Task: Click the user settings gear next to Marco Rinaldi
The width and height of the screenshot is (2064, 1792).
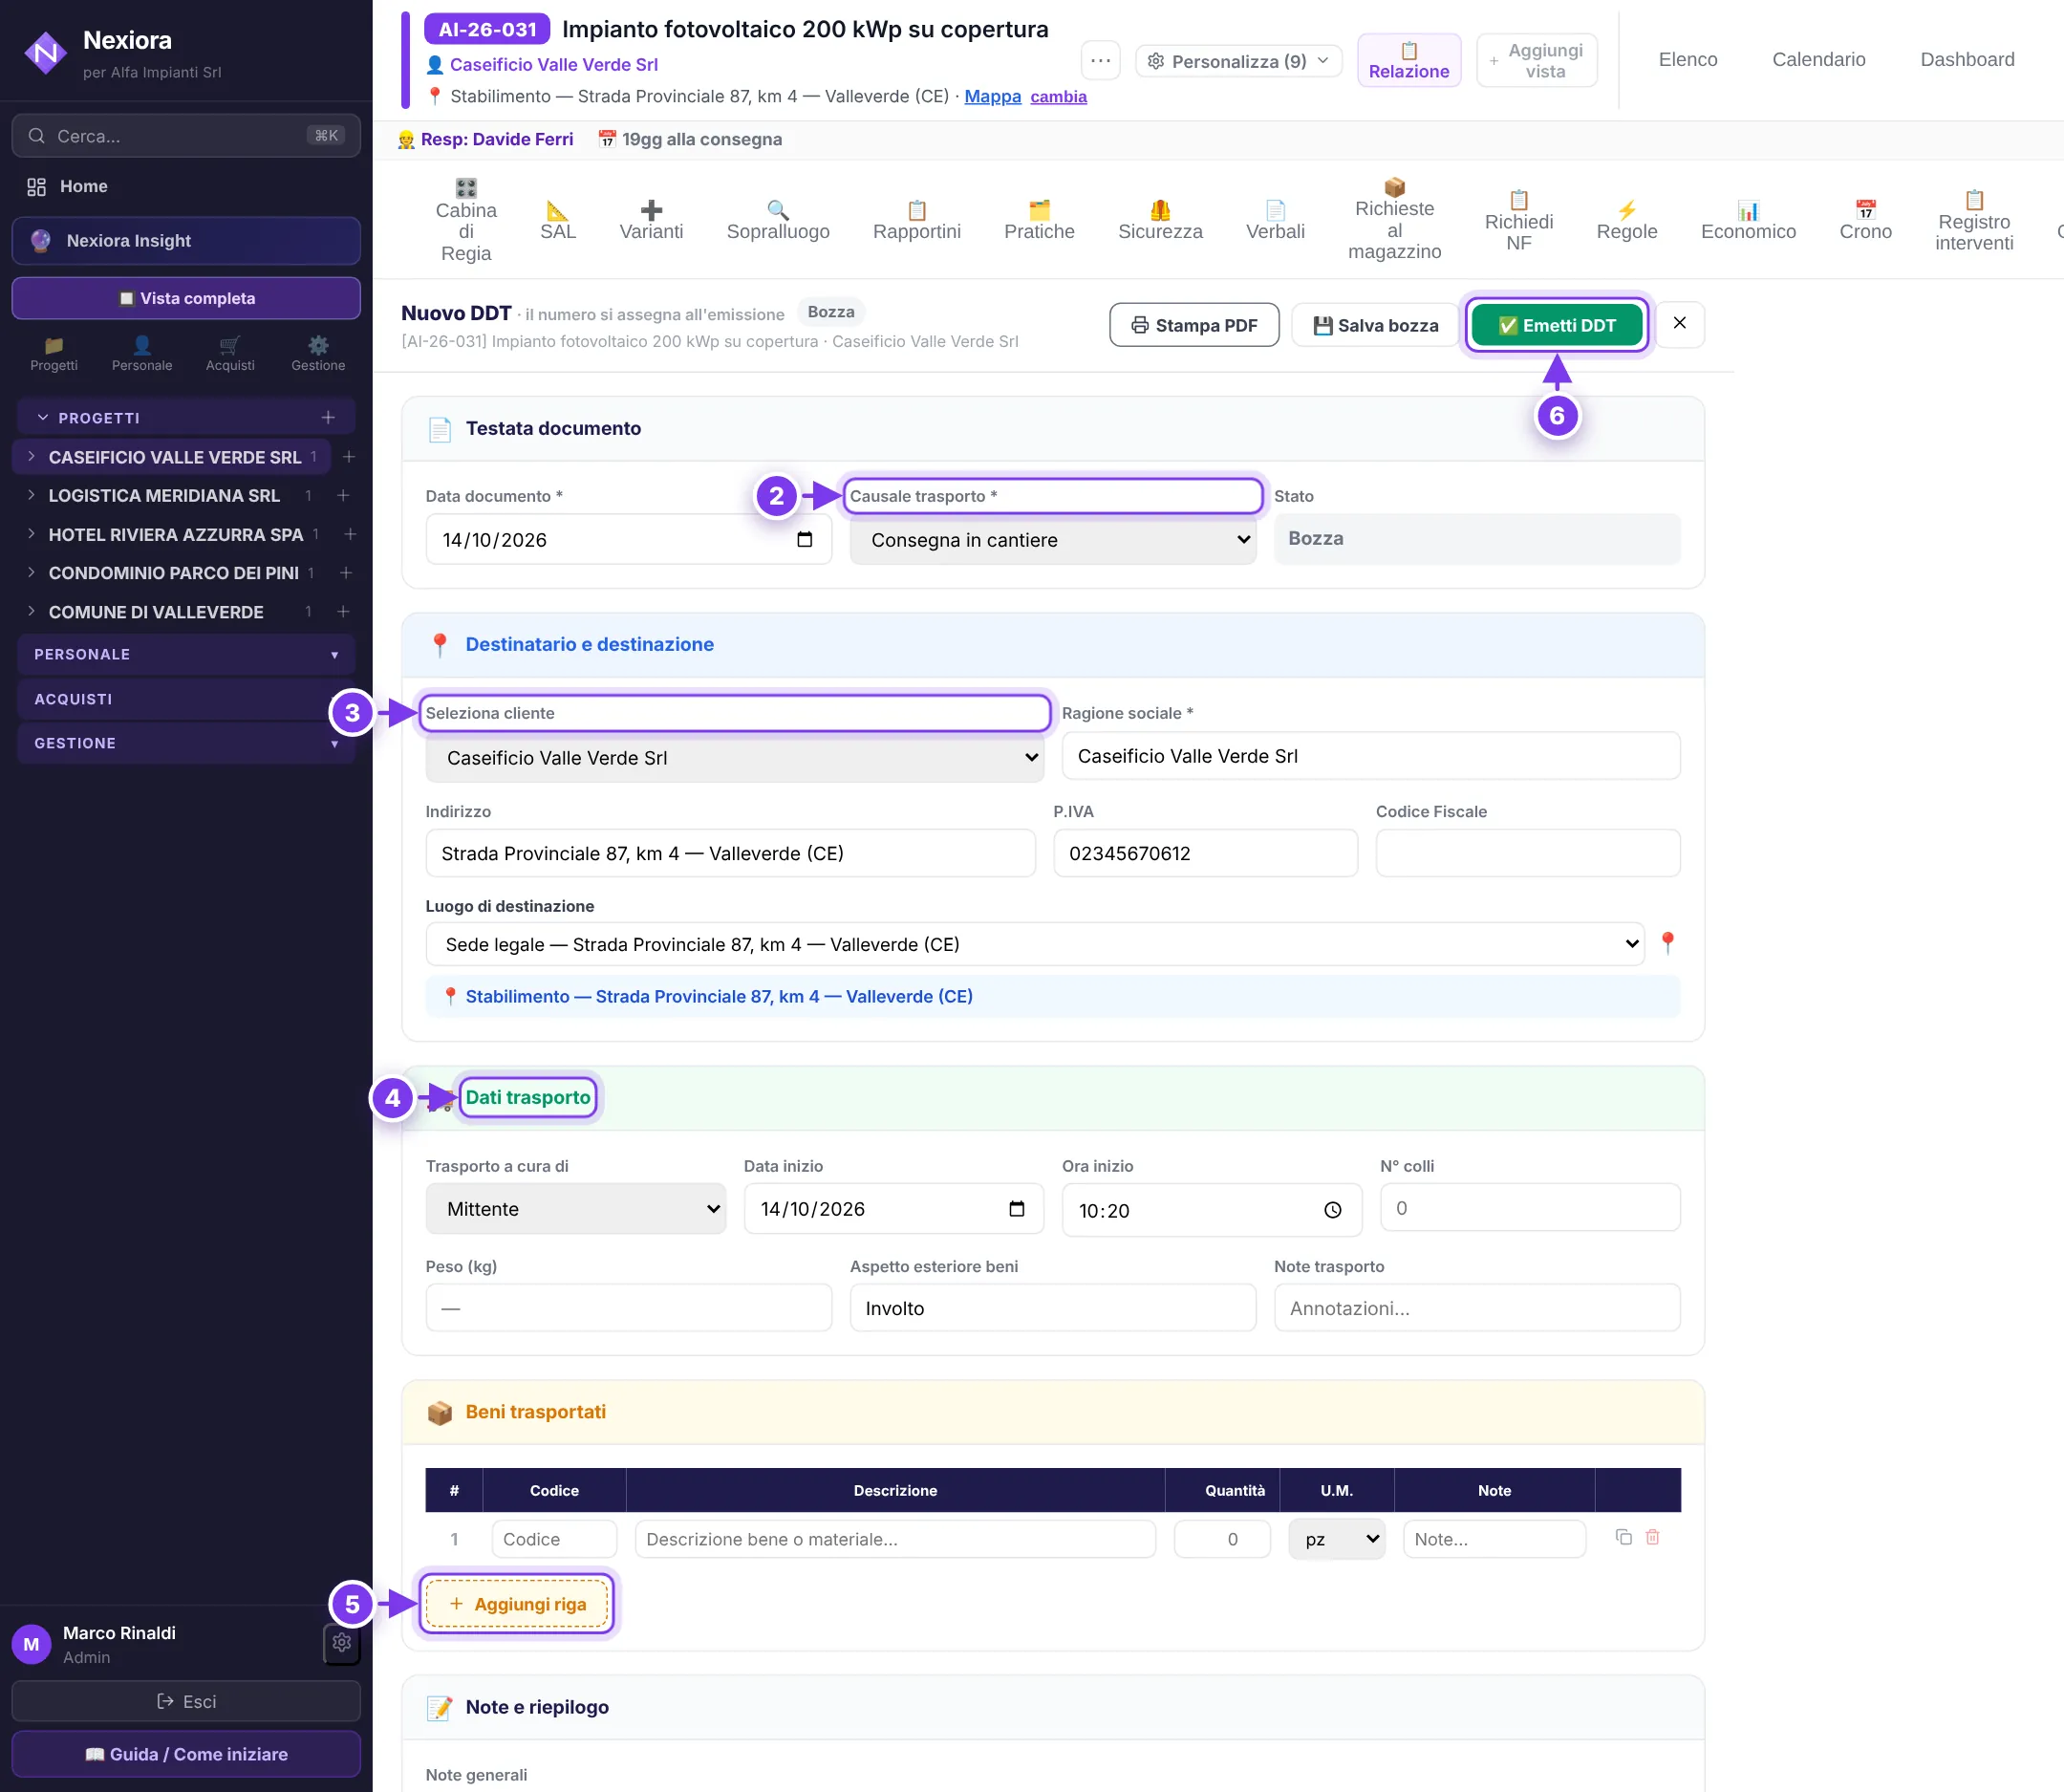Action: pos(342,1642)
